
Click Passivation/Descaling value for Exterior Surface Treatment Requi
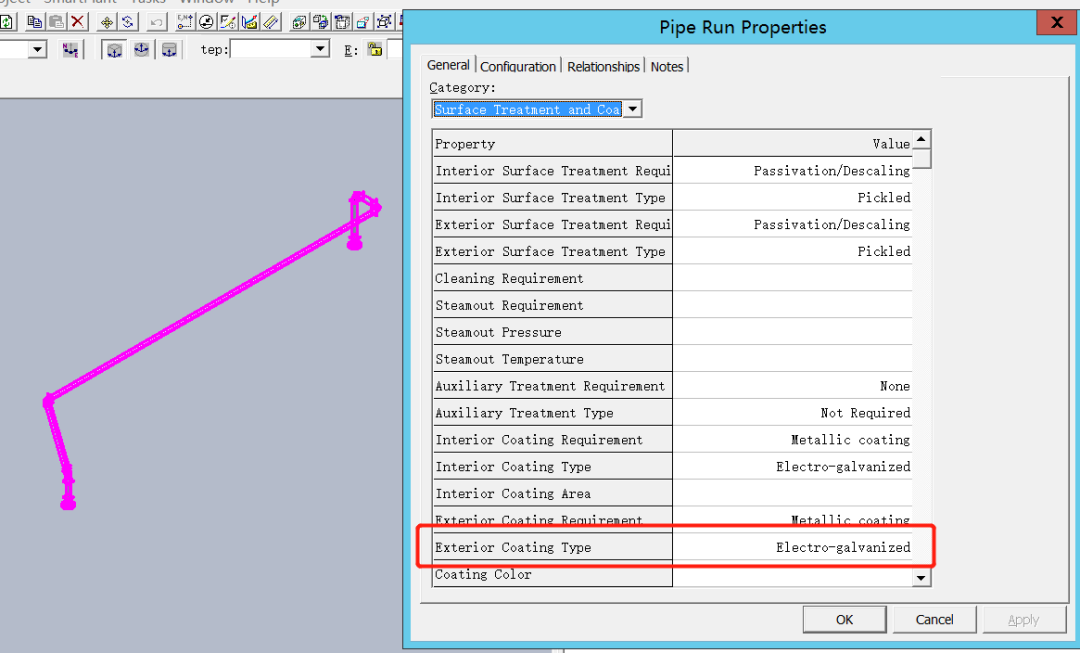tap(792, 224)
